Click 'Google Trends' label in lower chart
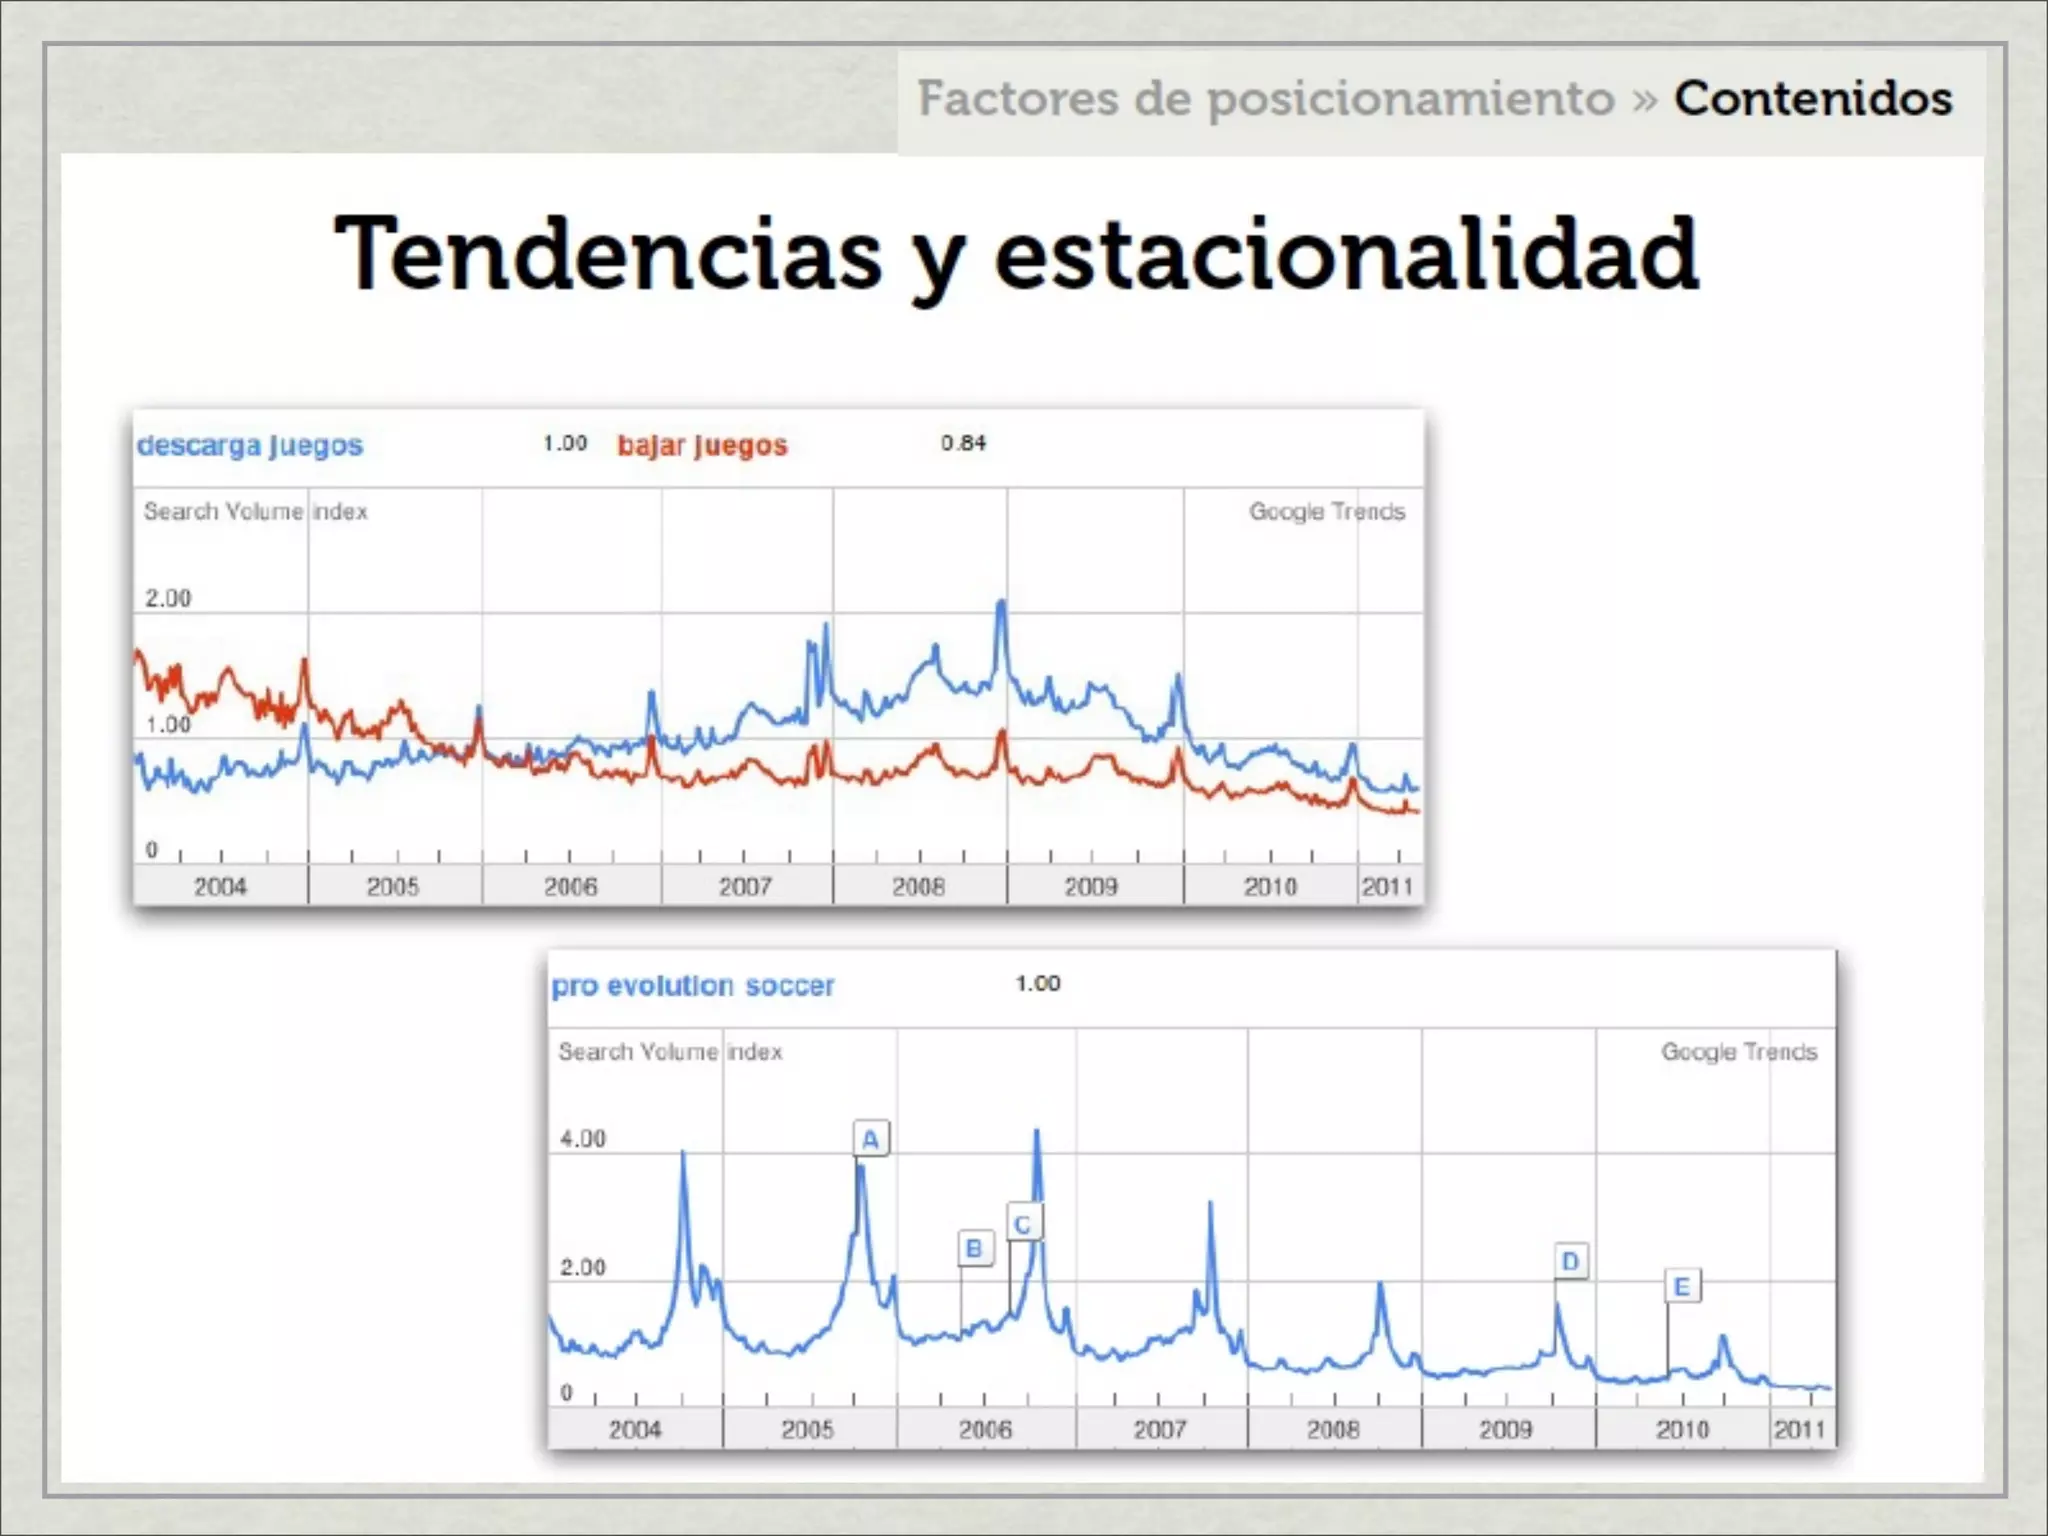Screen dimensions: 2048x1536 (1739, 1052)
